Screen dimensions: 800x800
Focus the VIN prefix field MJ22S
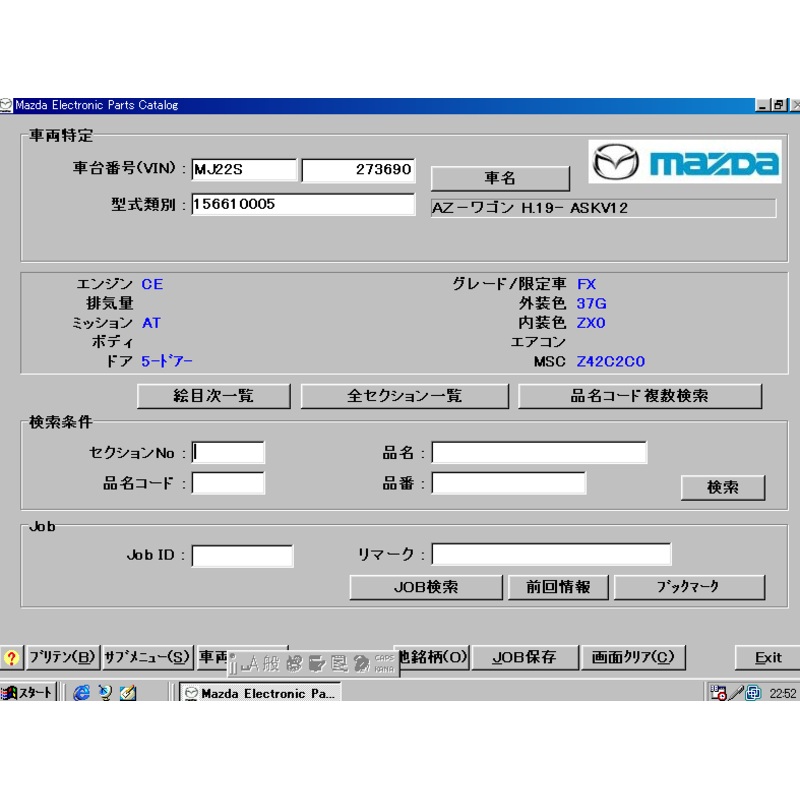click(x=244, y=169)
